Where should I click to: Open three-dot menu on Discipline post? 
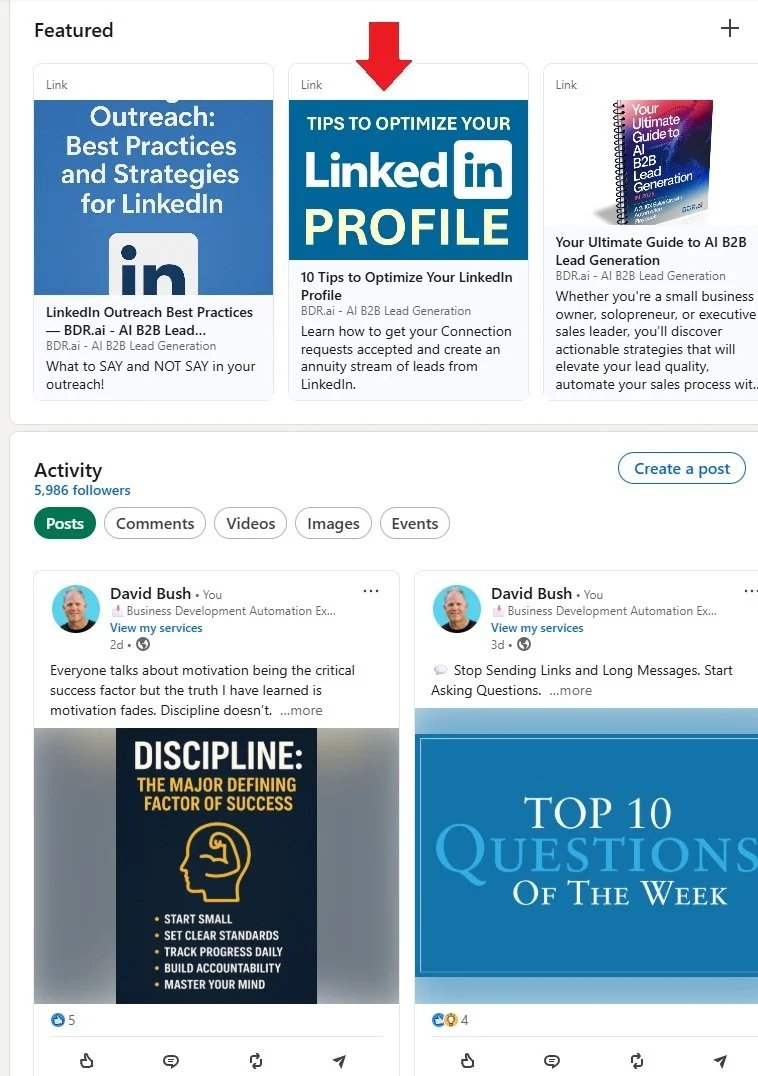pos(371,591)
